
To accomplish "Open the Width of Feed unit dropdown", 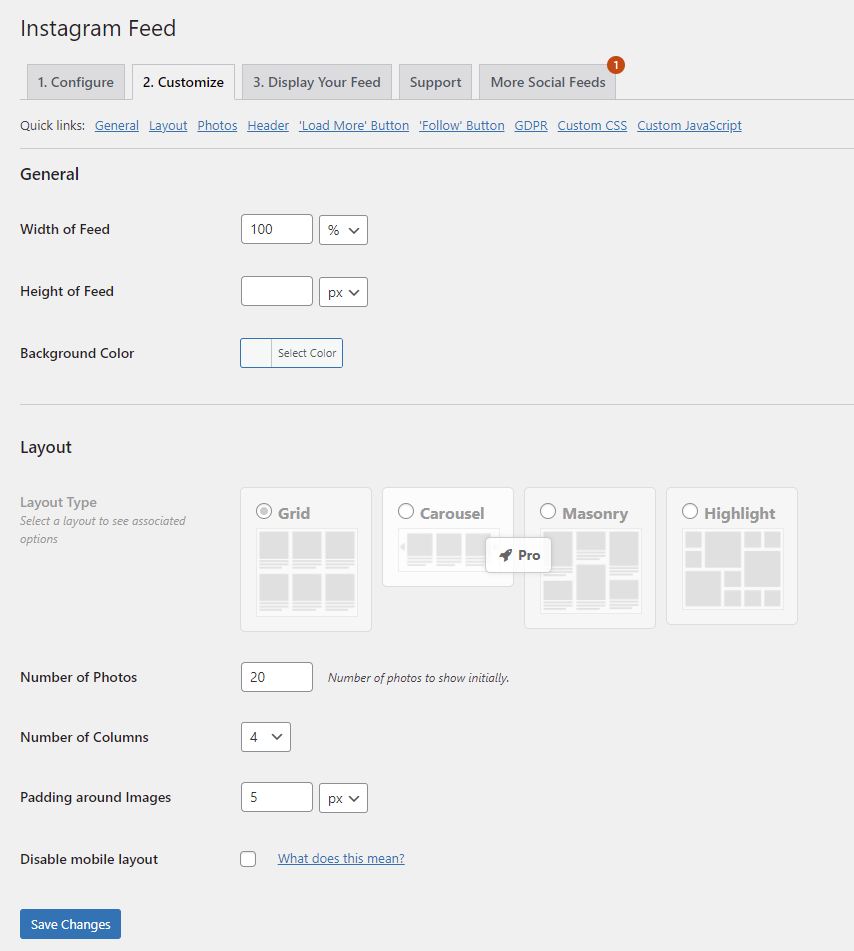I will (343, 230).
